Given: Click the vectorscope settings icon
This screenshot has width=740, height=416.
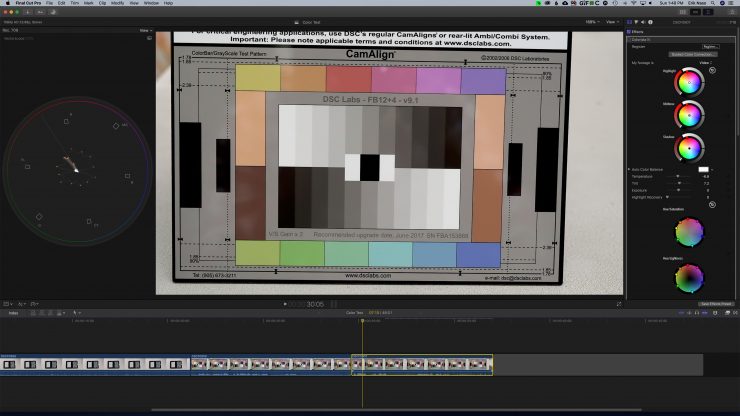Looking at the screenshot, I should (148, 38).
